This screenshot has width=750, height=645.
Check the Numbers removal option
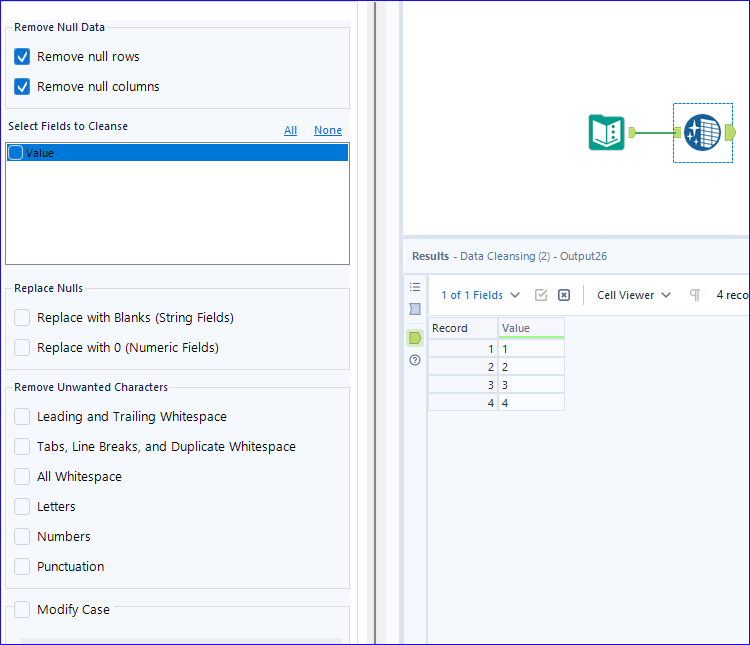pyautogui.click(x=22, y=536)
